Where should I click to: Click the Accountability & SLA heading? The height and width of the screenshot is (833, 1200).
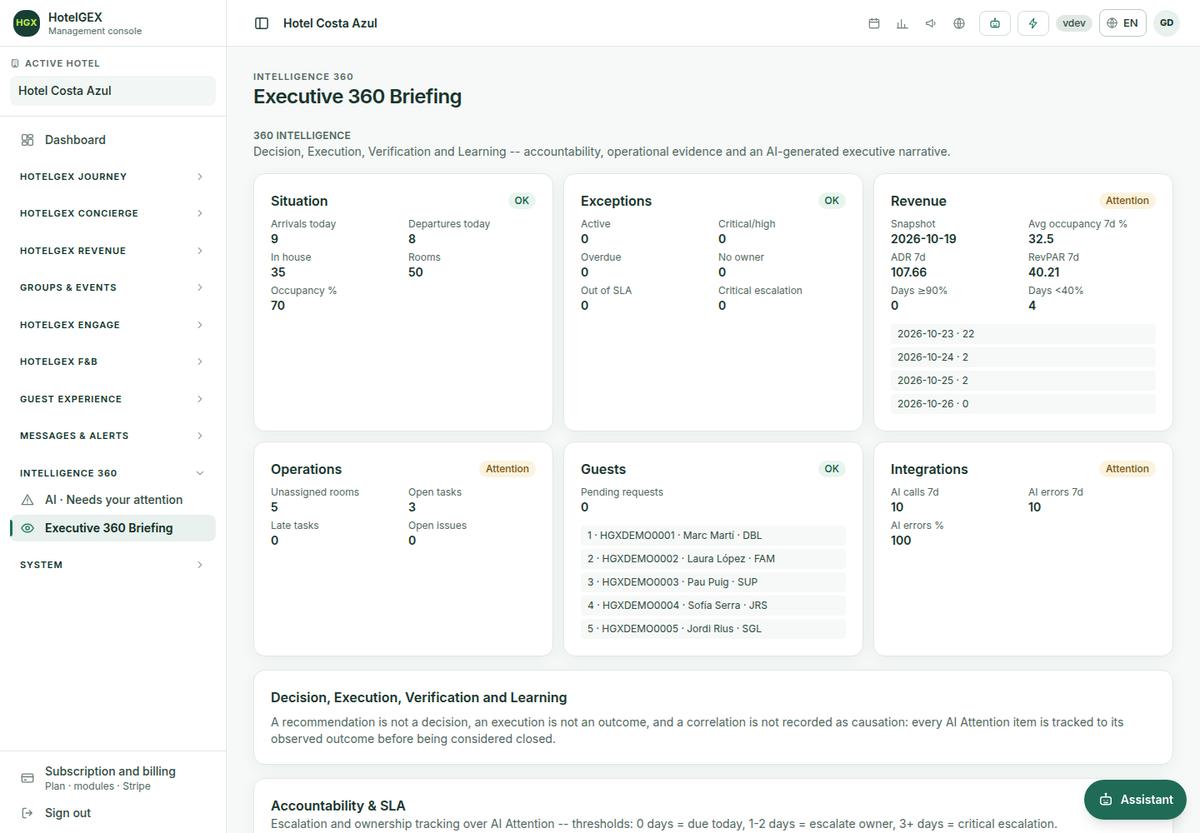click(338, 806)
